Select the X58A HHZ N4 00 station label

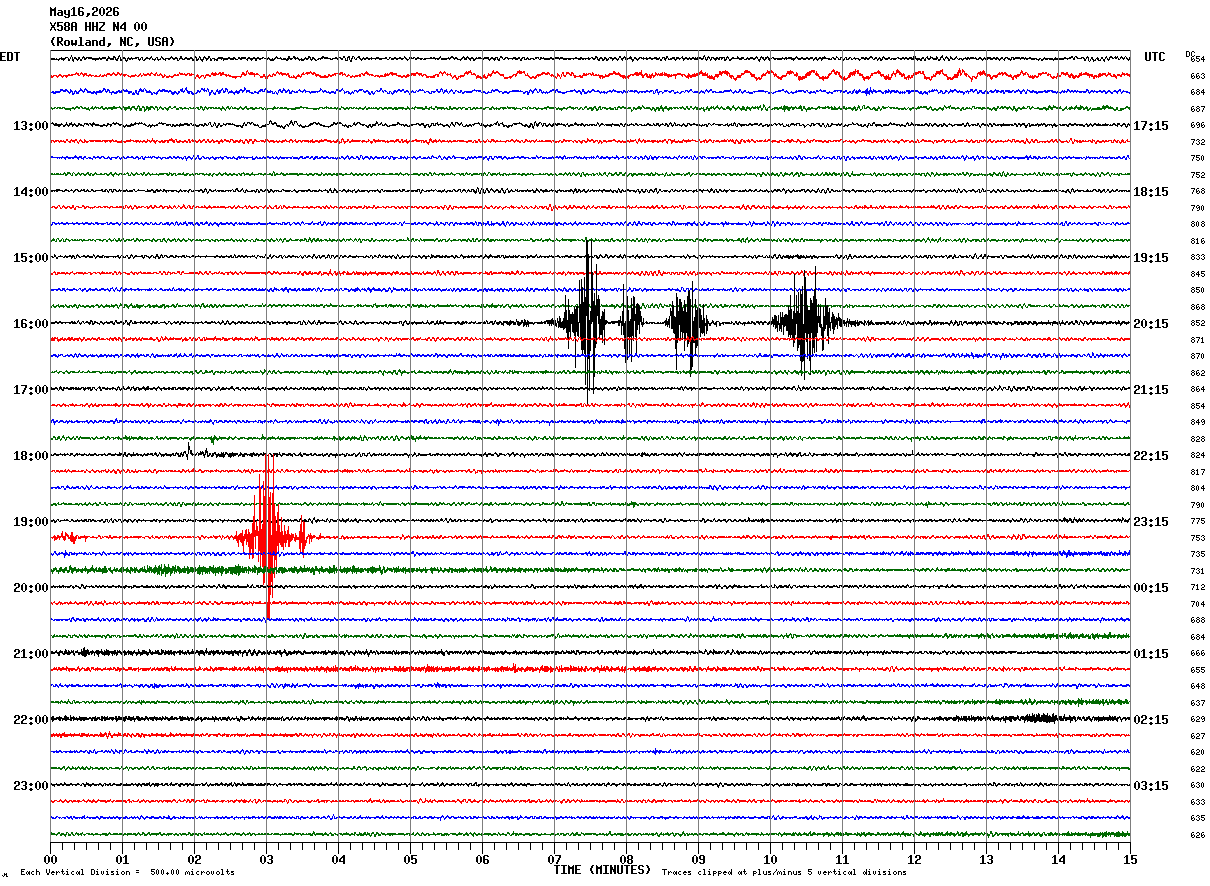tap(98, 27)
